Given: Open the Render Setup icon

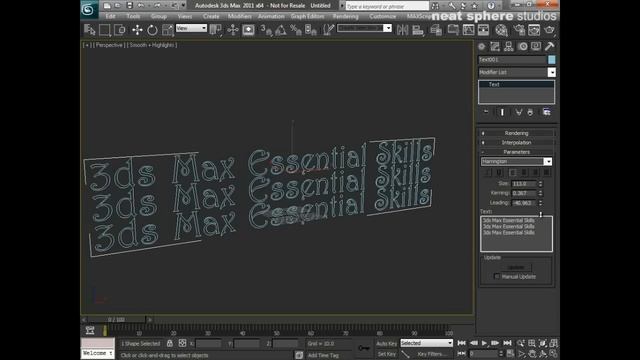Looking at the screenshot, I should [x=519, y=30].
